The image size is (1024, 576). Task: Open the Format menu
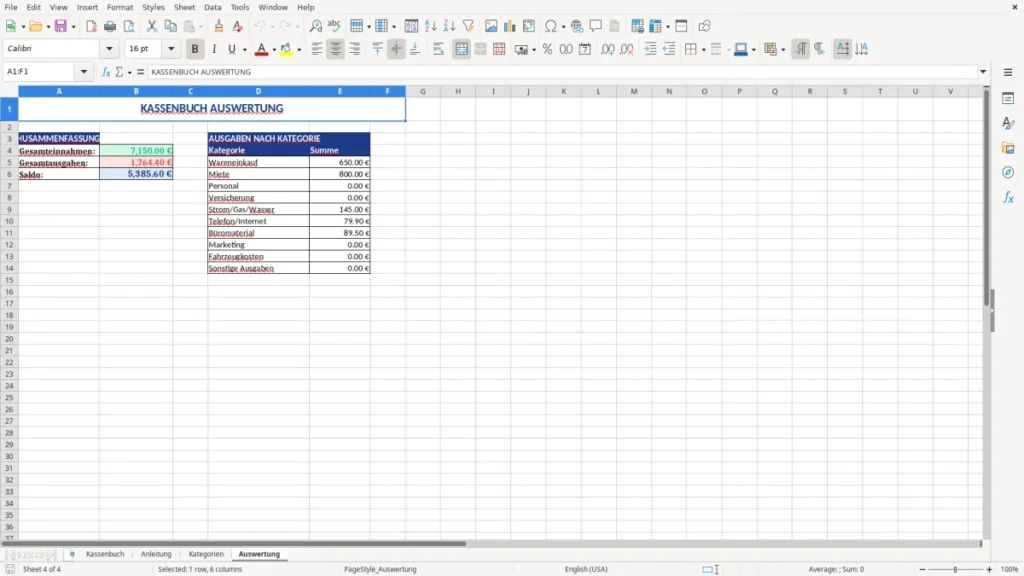[120, 7]
